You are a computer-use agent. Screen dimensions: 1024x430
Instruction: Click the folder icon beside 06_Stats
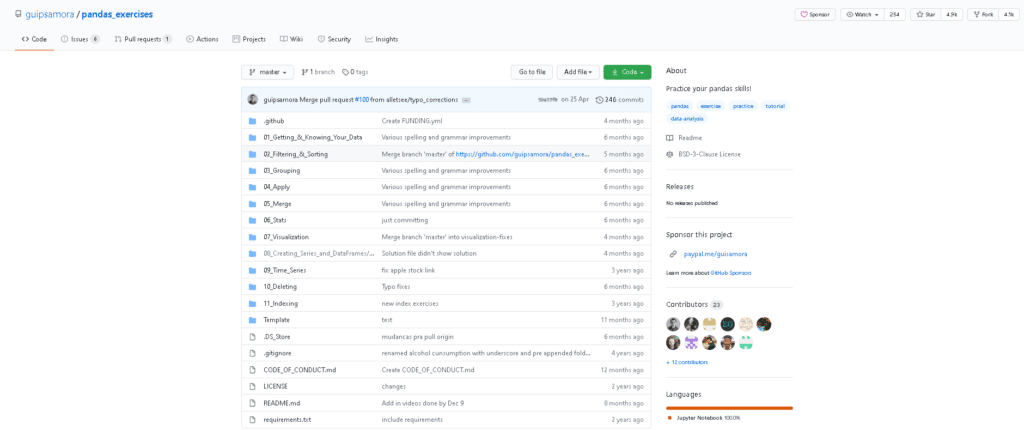click(x=252, y=220)
